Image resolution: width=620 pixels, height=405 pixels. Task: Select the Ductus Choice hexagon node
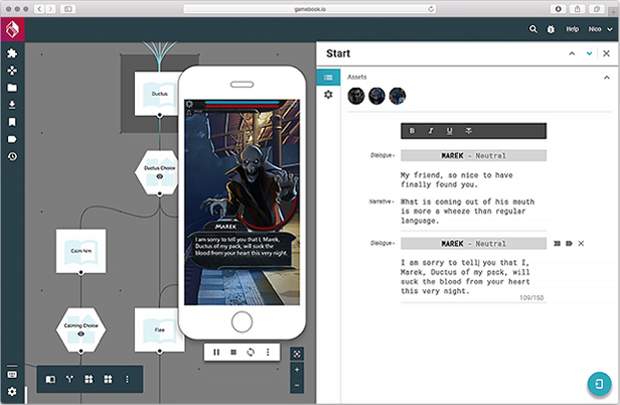(x=157, y=172)
